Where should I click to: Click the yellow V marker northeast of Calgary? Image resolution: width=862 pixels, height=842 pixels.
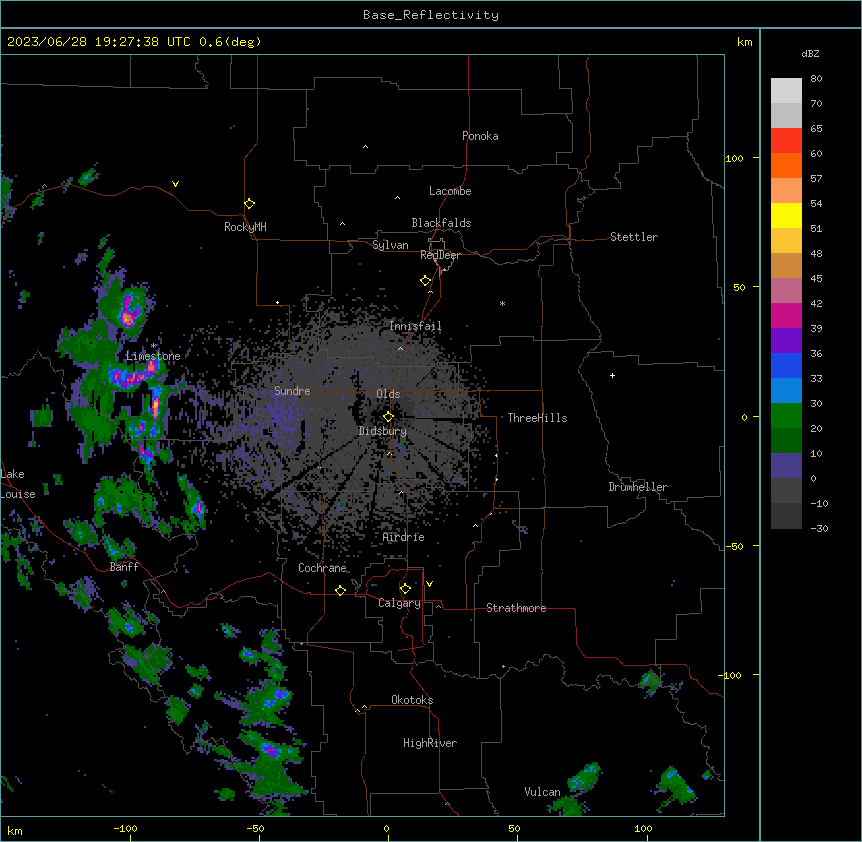tap(429, 584)
